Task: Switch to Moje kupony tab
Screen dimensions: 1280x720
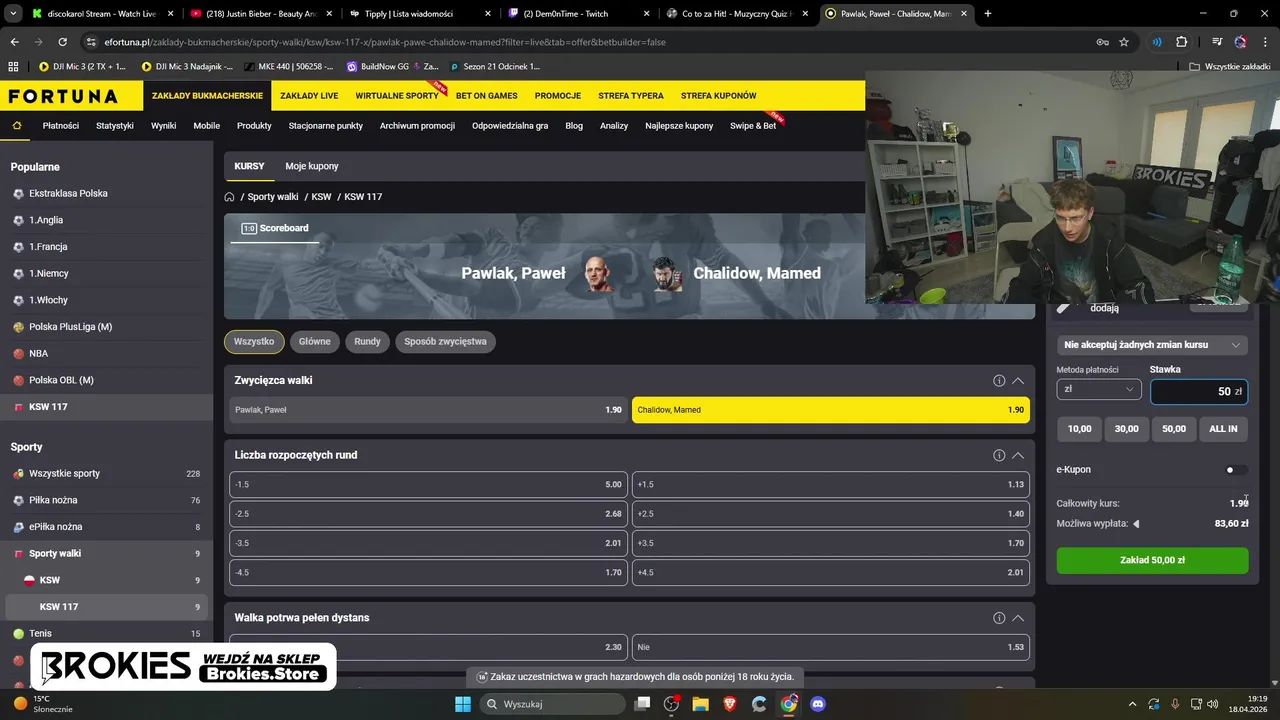Action: (x=312, y=166)
